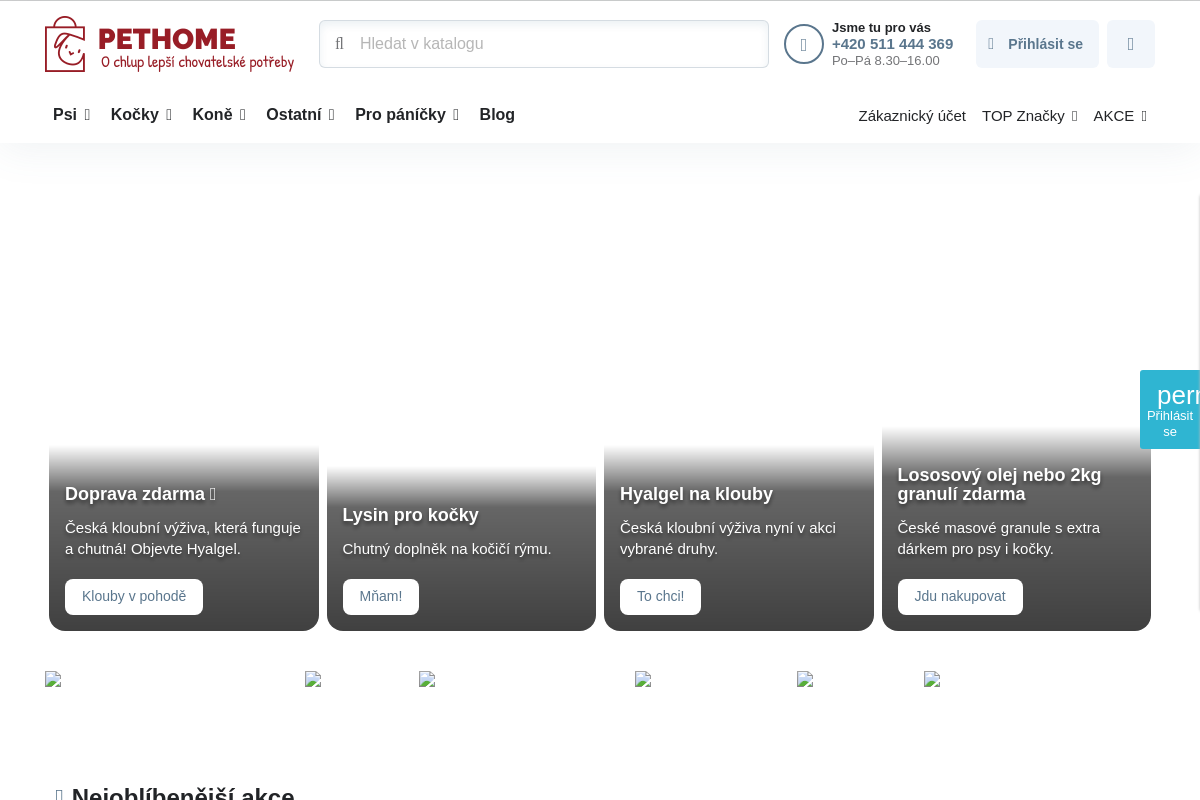Click the Jsme tu pro vás text
Viewport: 1200px width, 800px height.
click(881, 28)
